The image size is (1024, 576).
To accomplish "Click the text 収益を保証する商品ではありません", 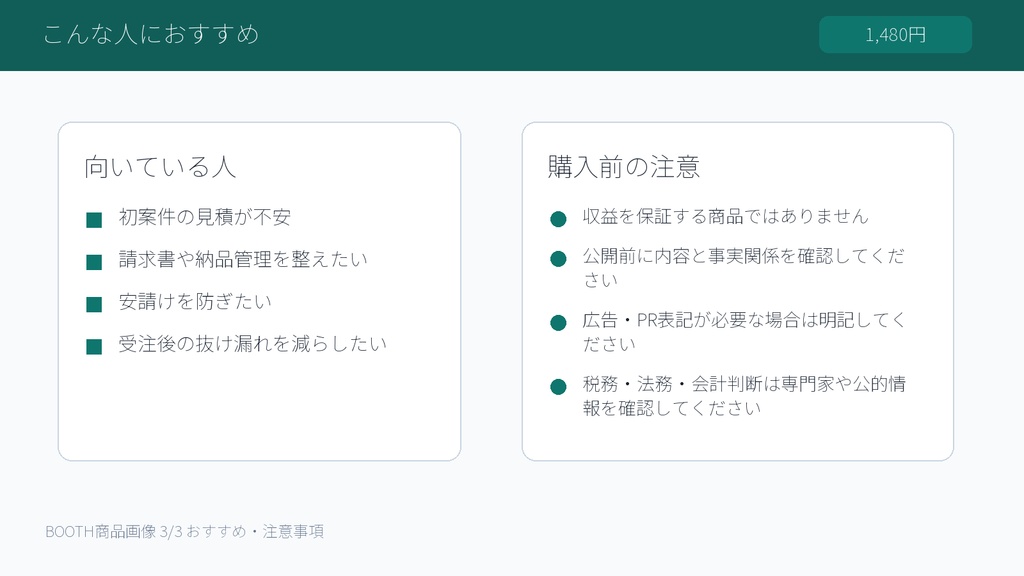I will 726,217.
